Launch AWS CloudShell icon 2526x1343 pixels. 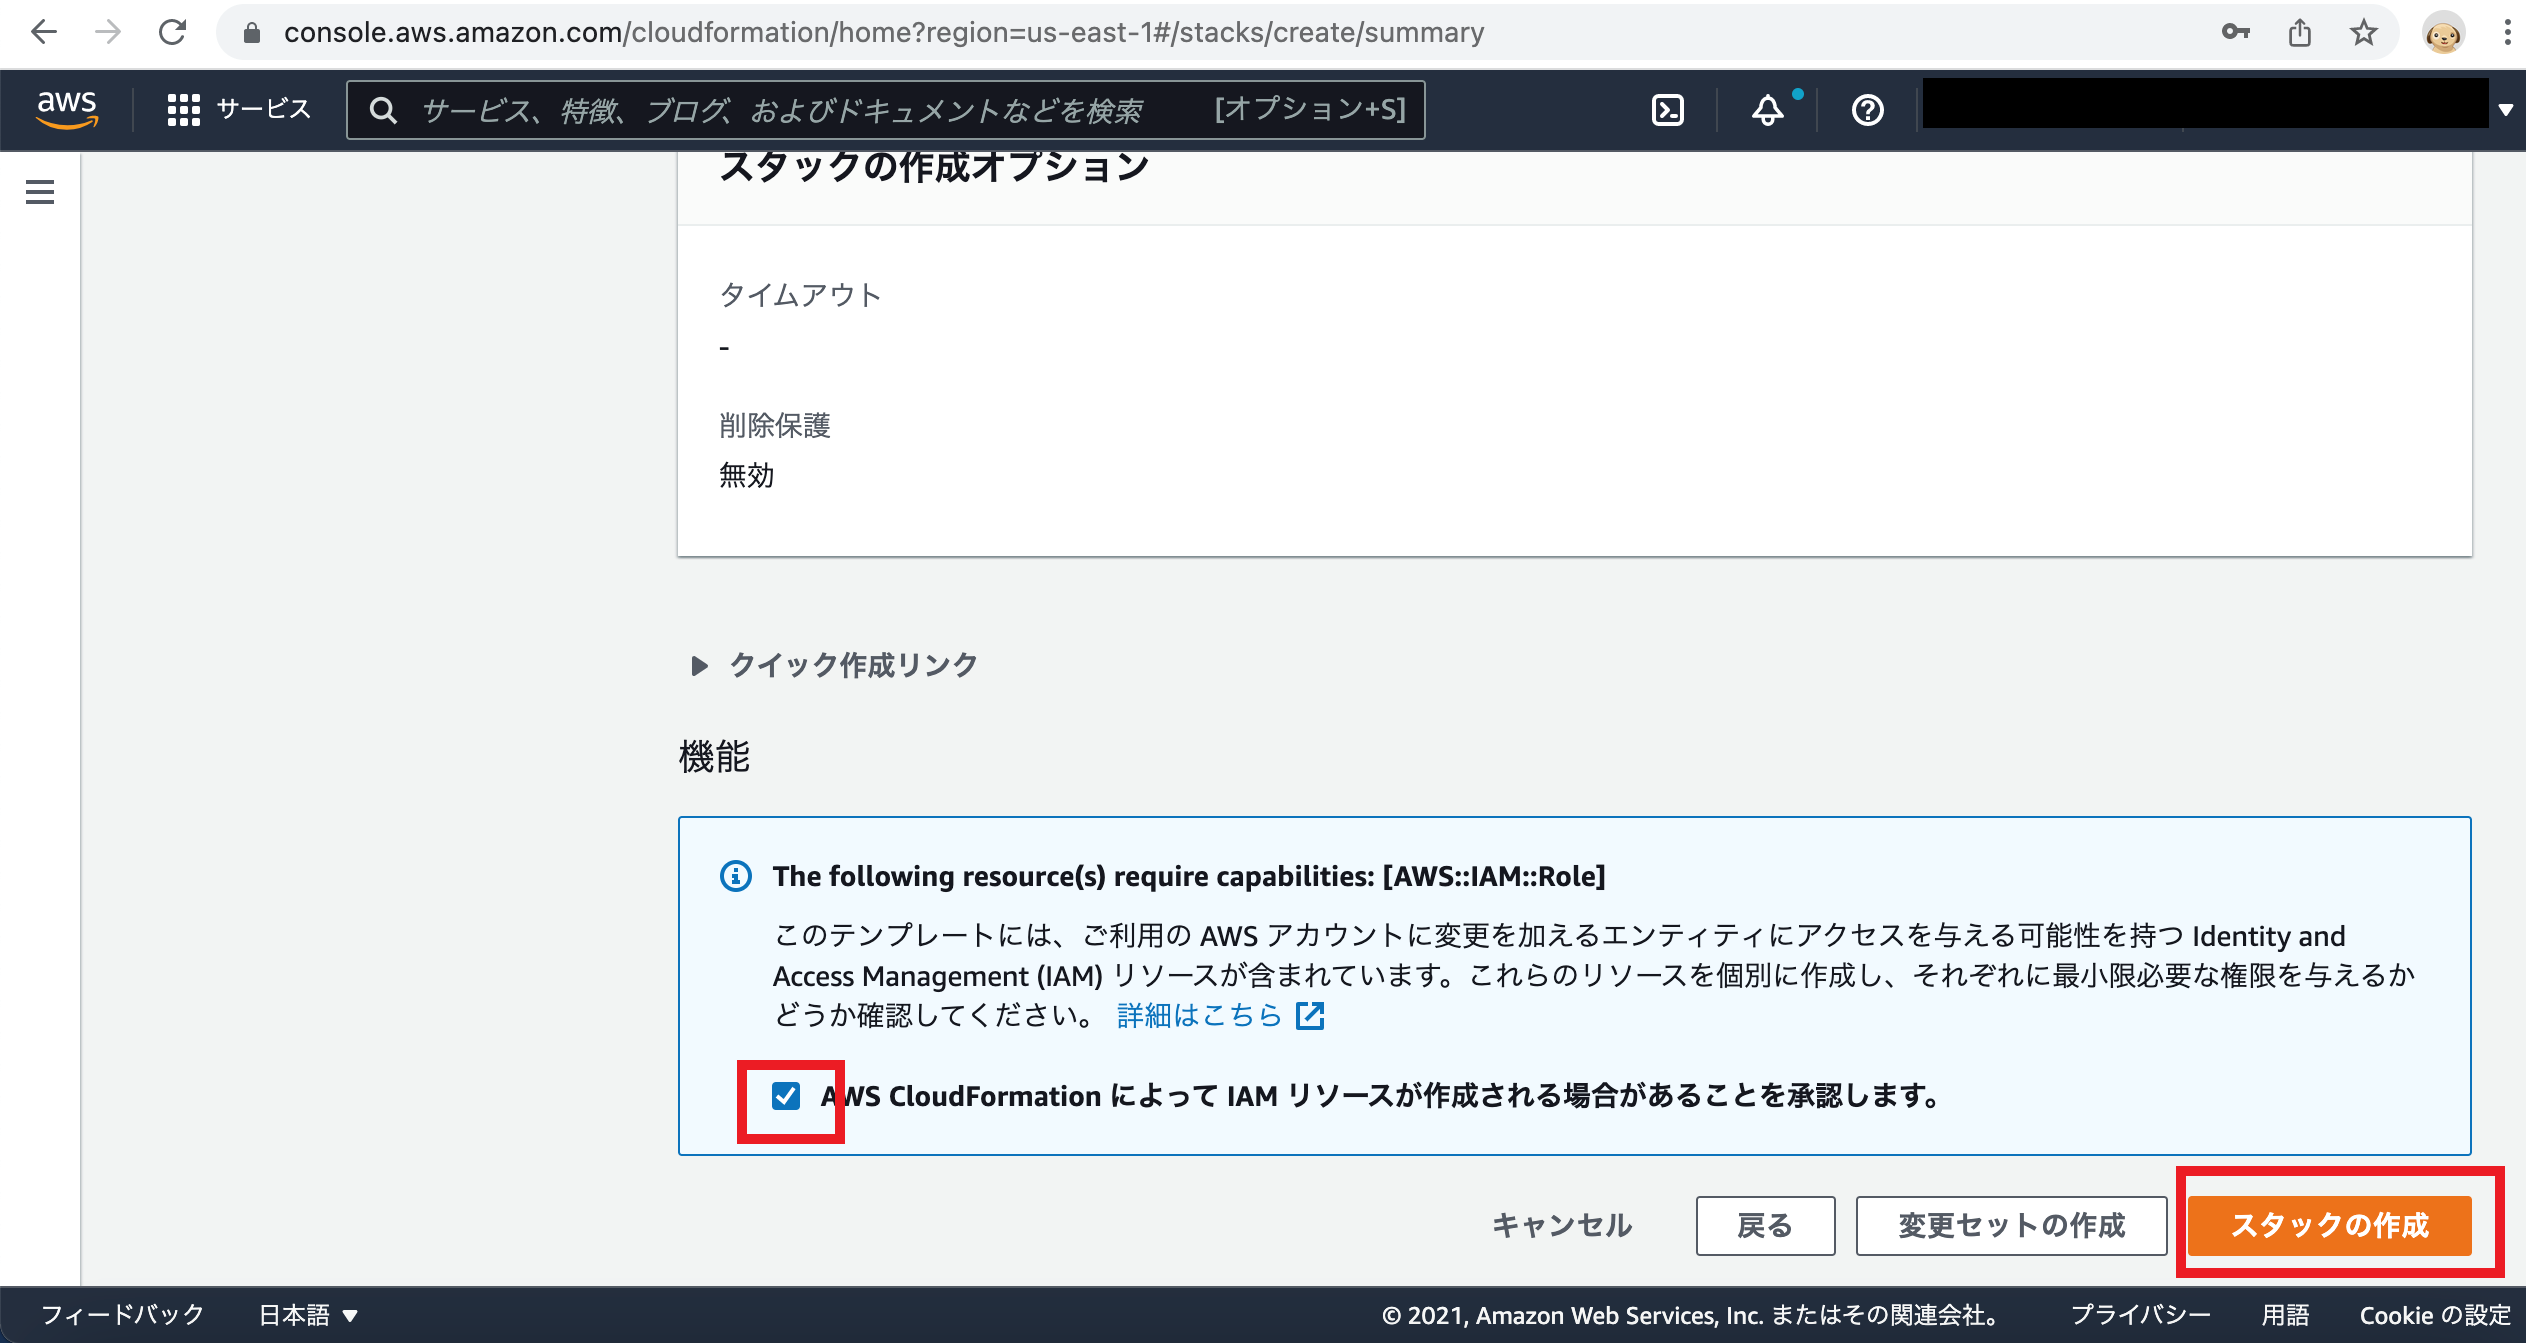coord(1668,110)
